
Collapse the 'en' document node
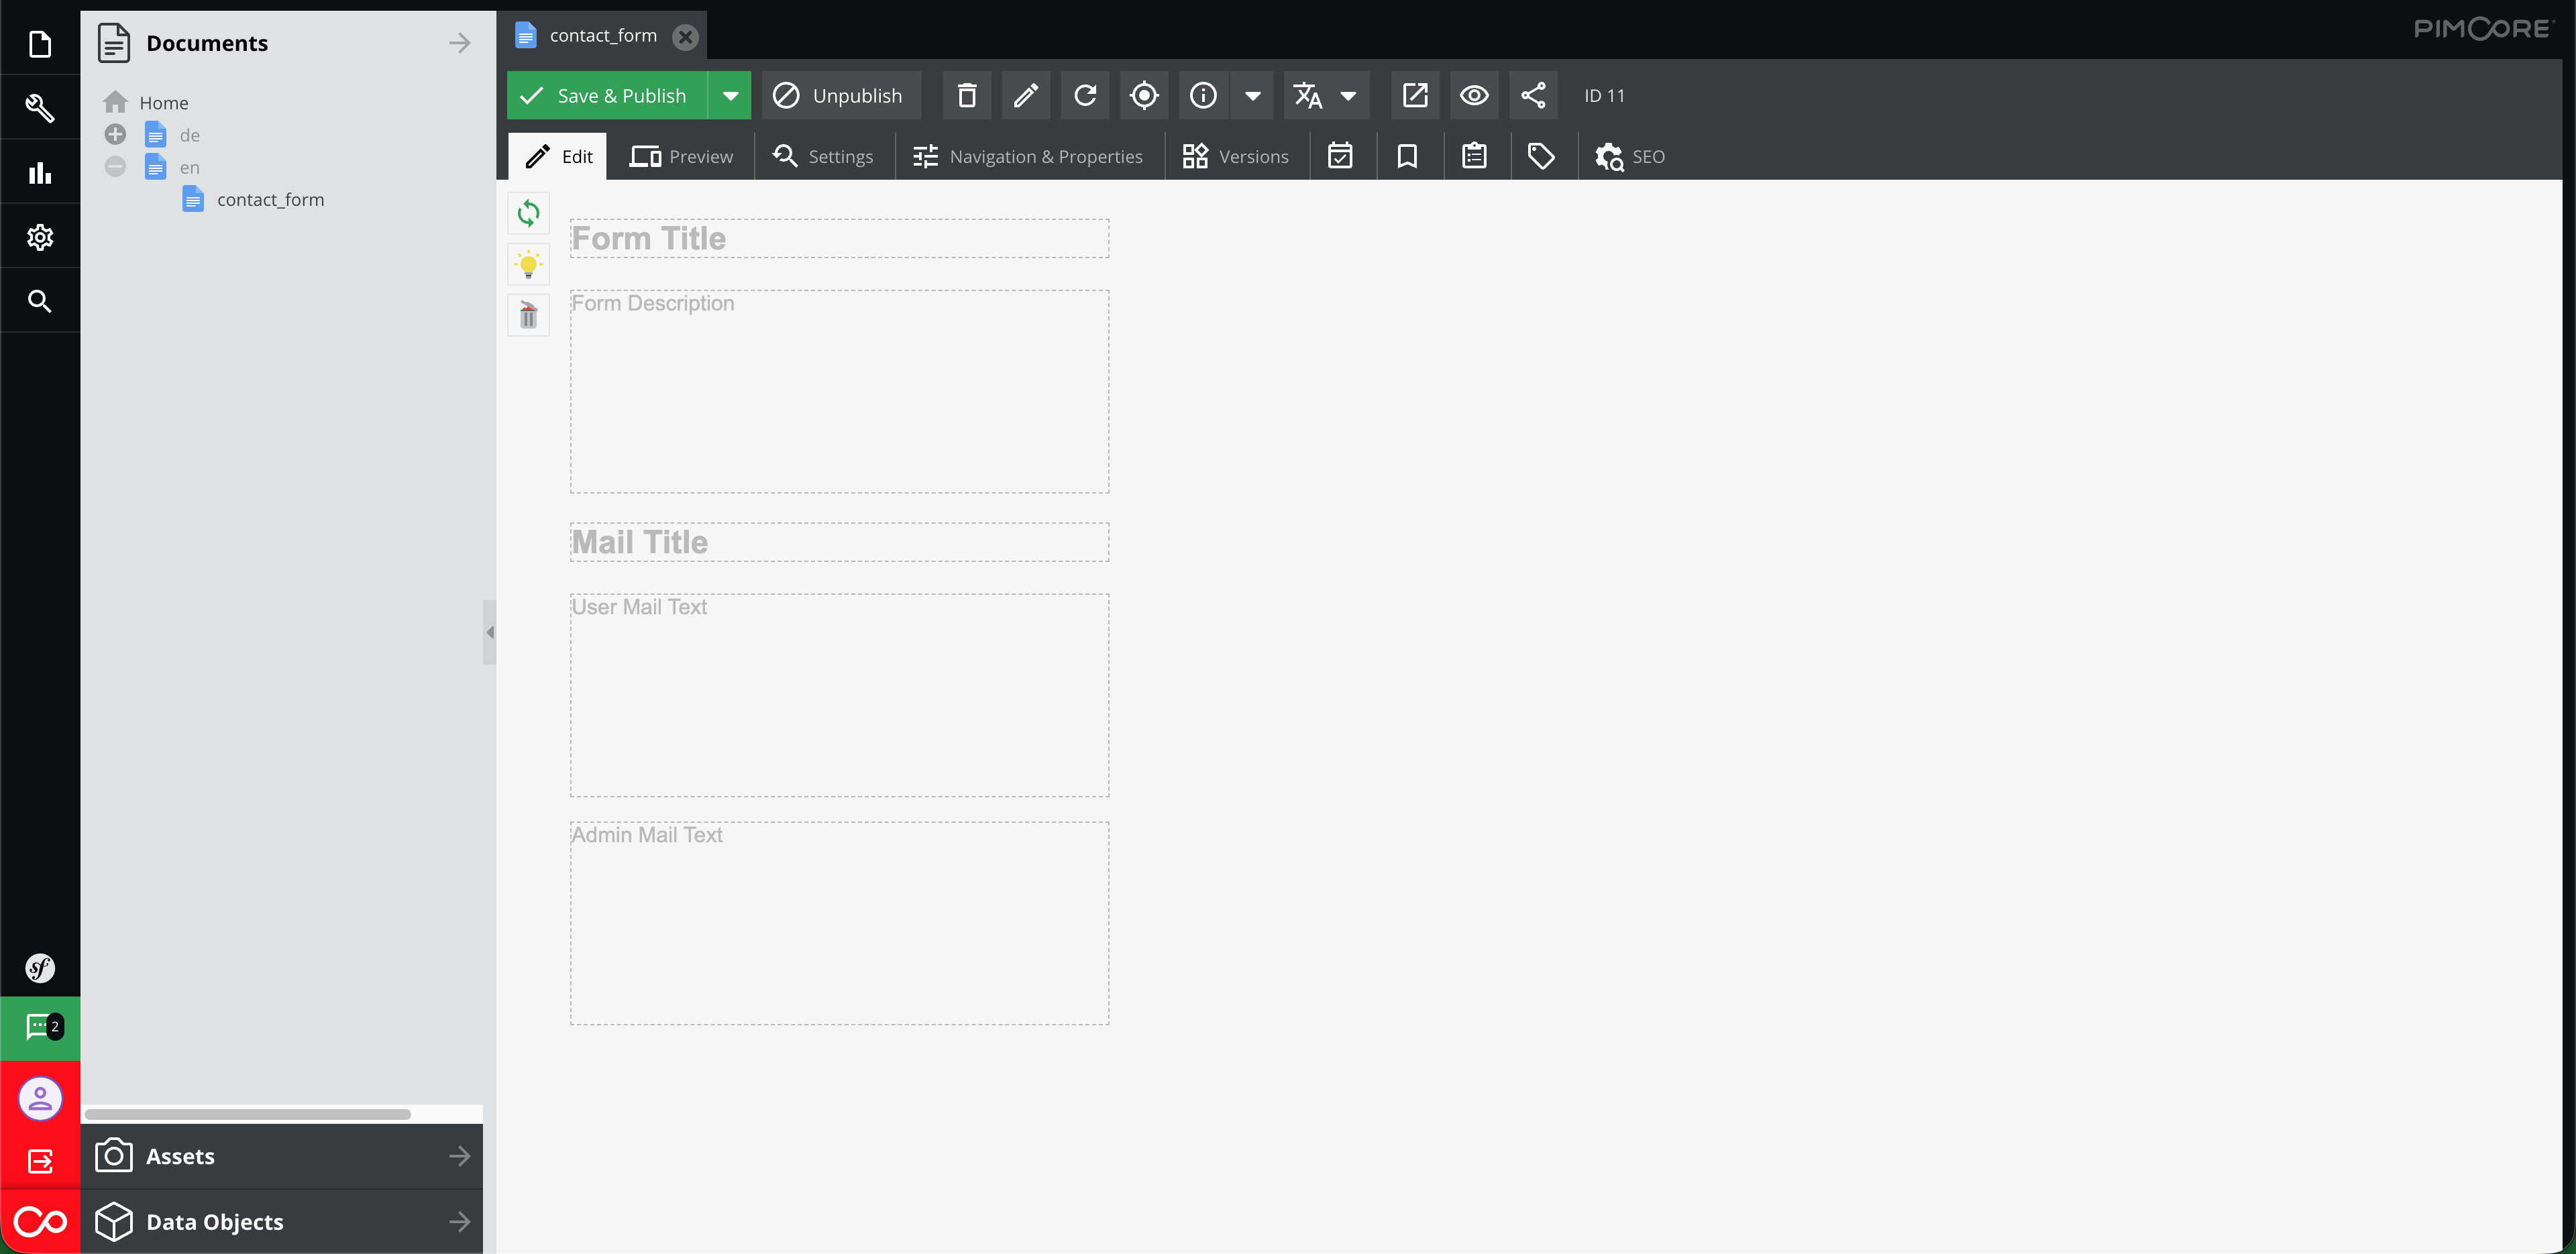coord(114,167)
